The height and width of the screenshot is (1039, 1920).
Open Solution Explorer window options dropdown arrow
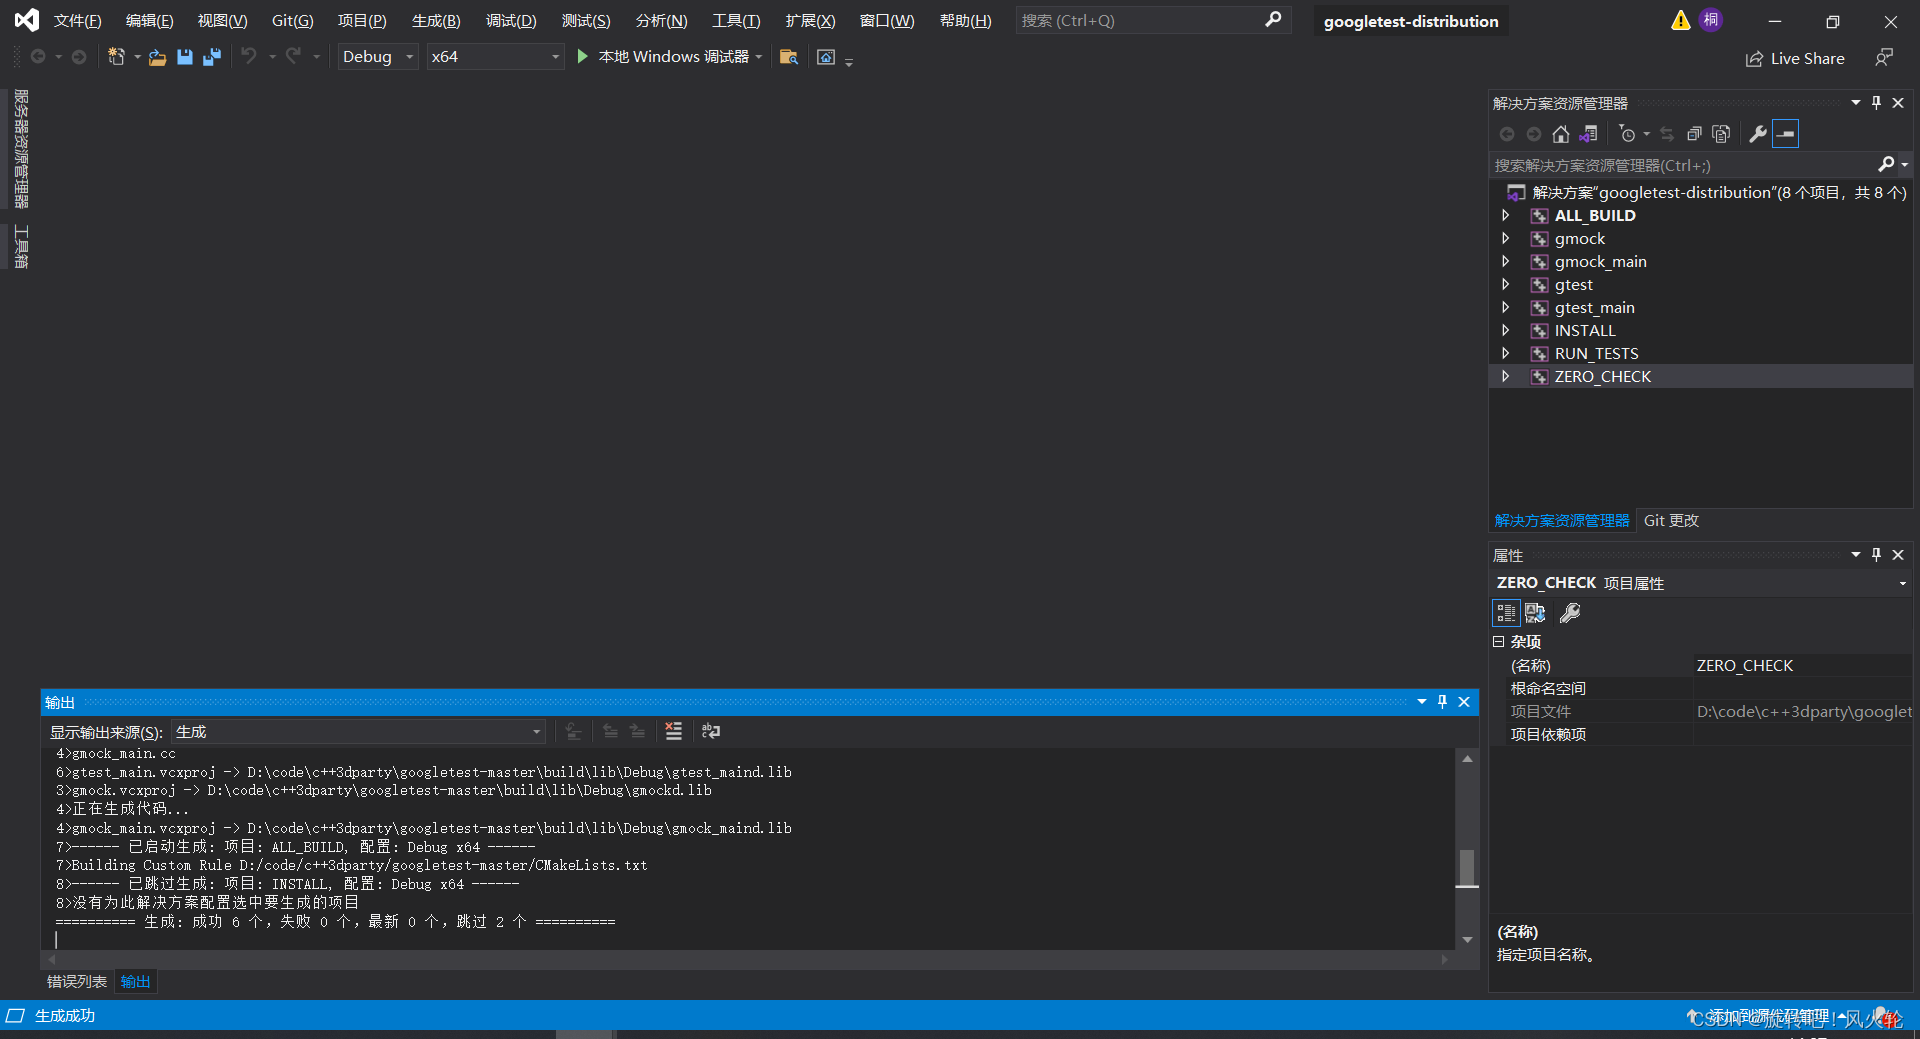pos(1855,103)
